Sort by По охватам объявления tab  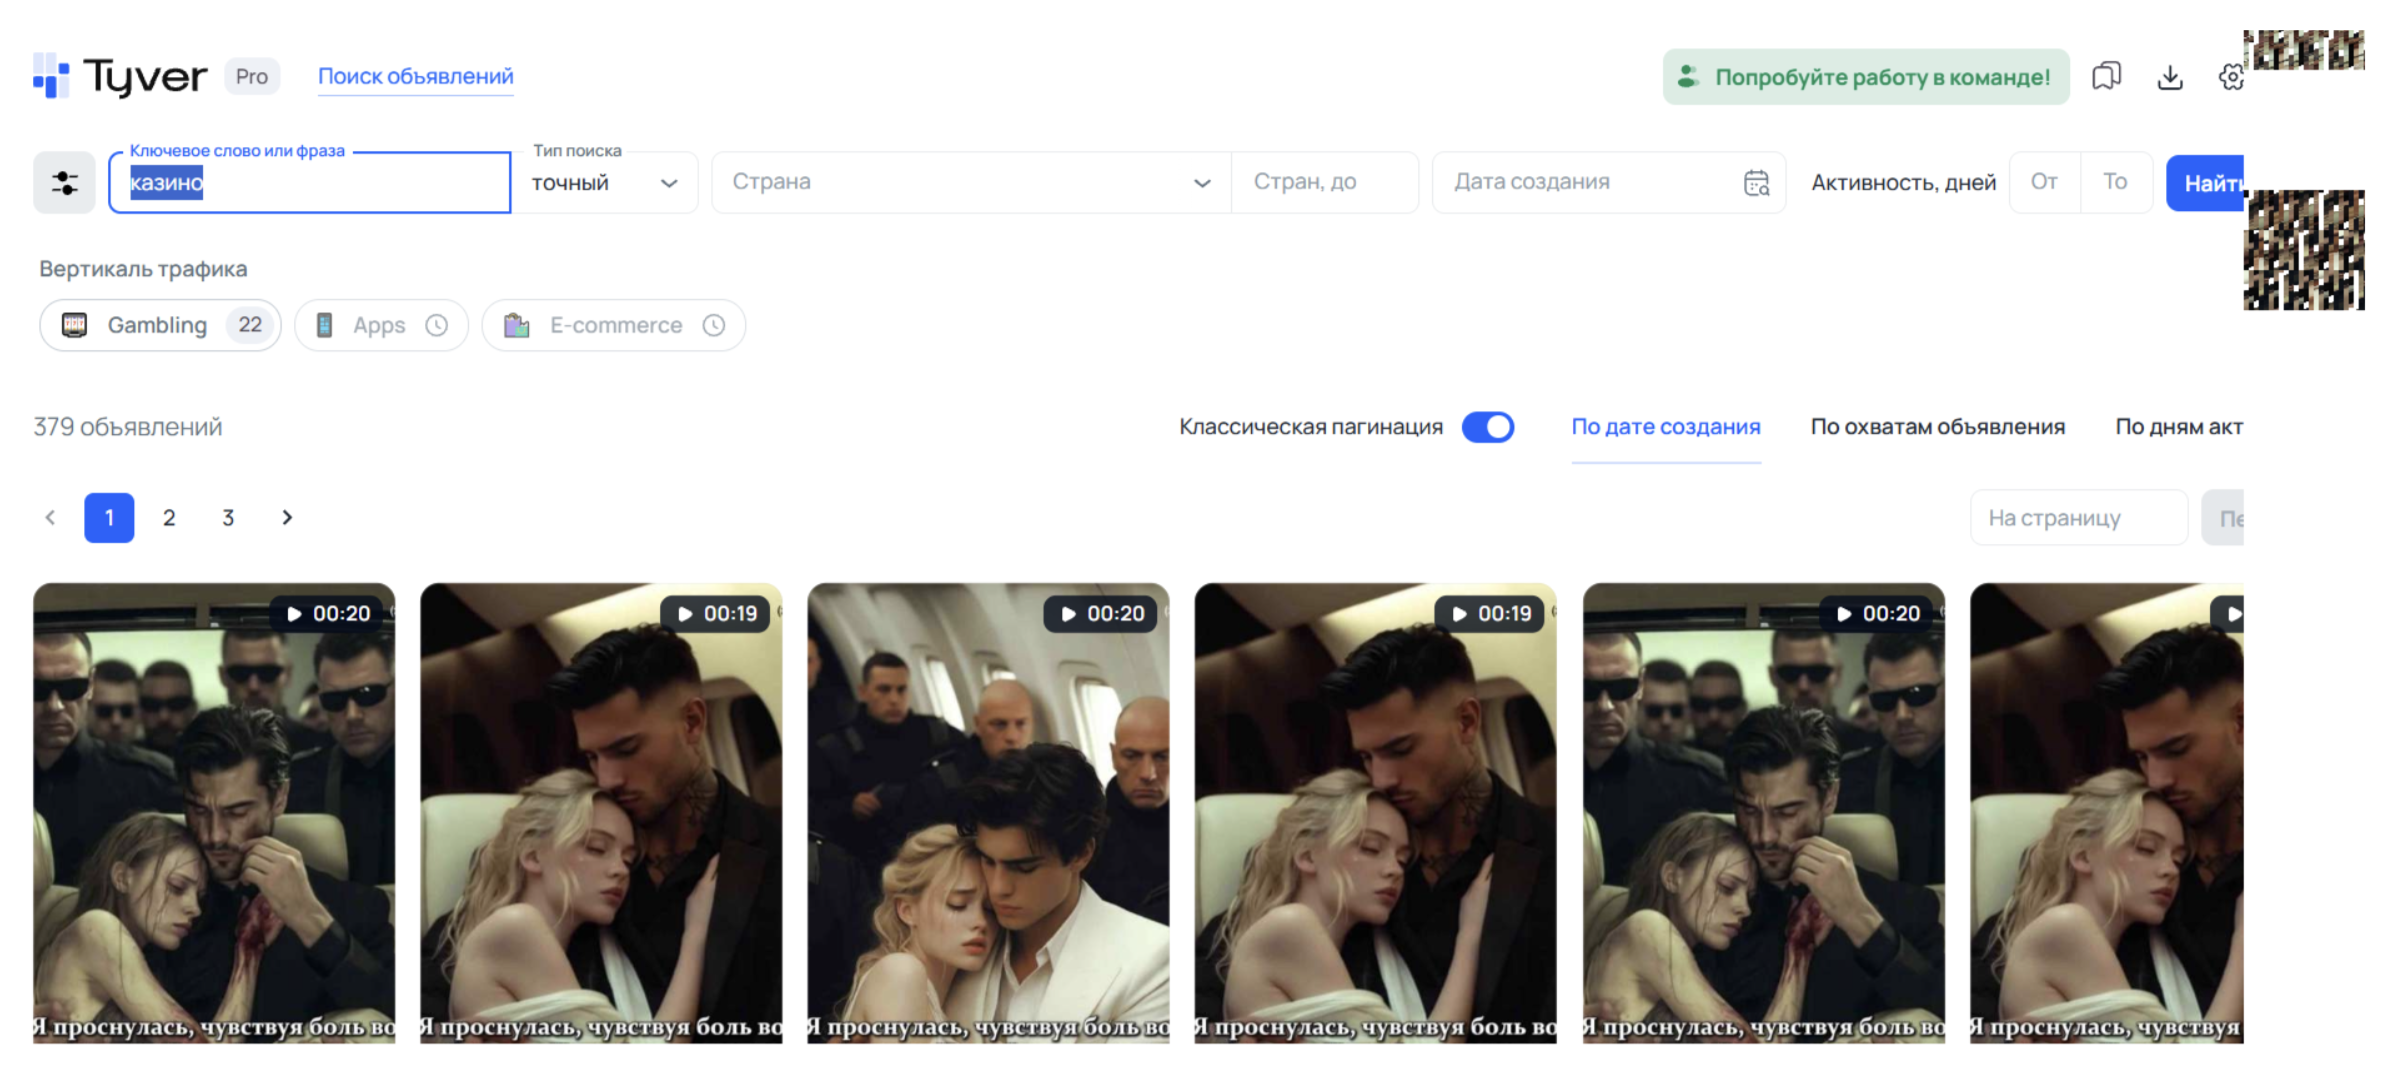(x=1937, y=427)
